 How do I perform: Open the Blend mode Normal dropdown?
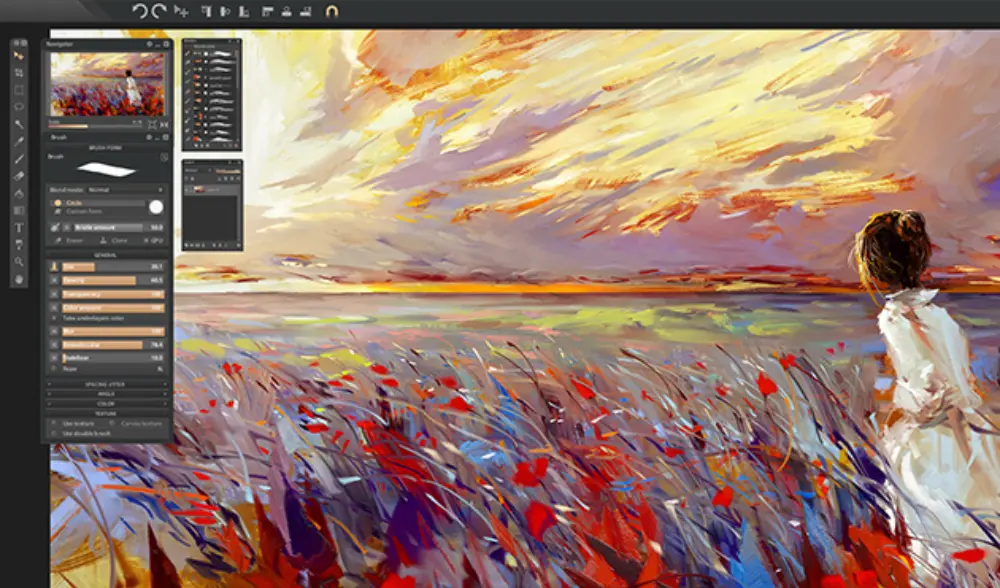(125, 189)
